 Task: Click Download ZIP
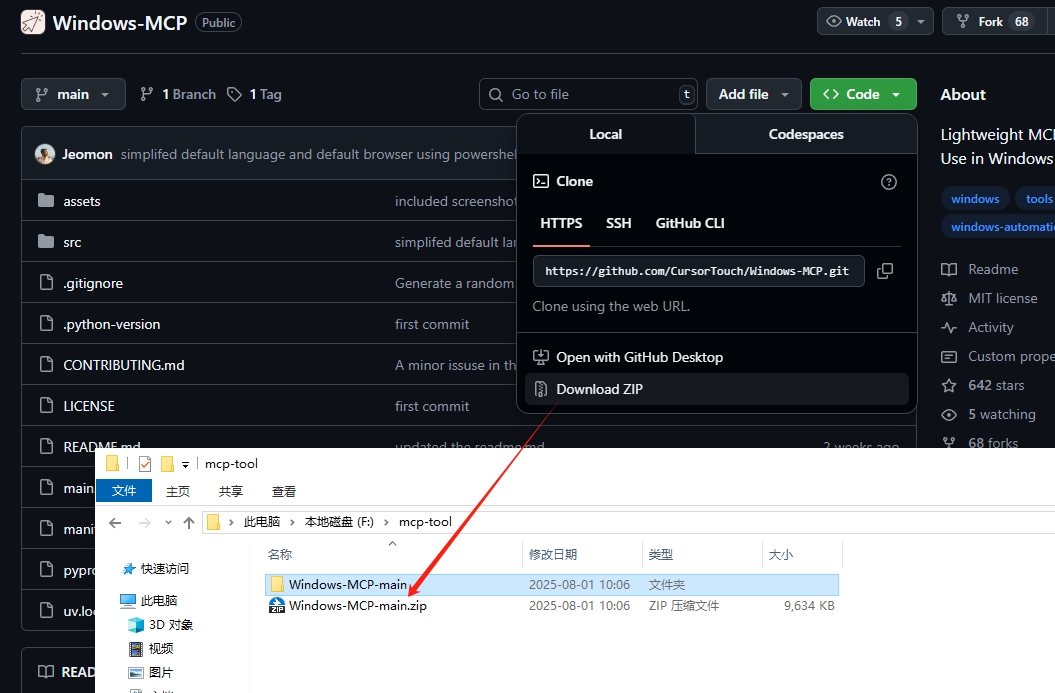coord(717,389)
